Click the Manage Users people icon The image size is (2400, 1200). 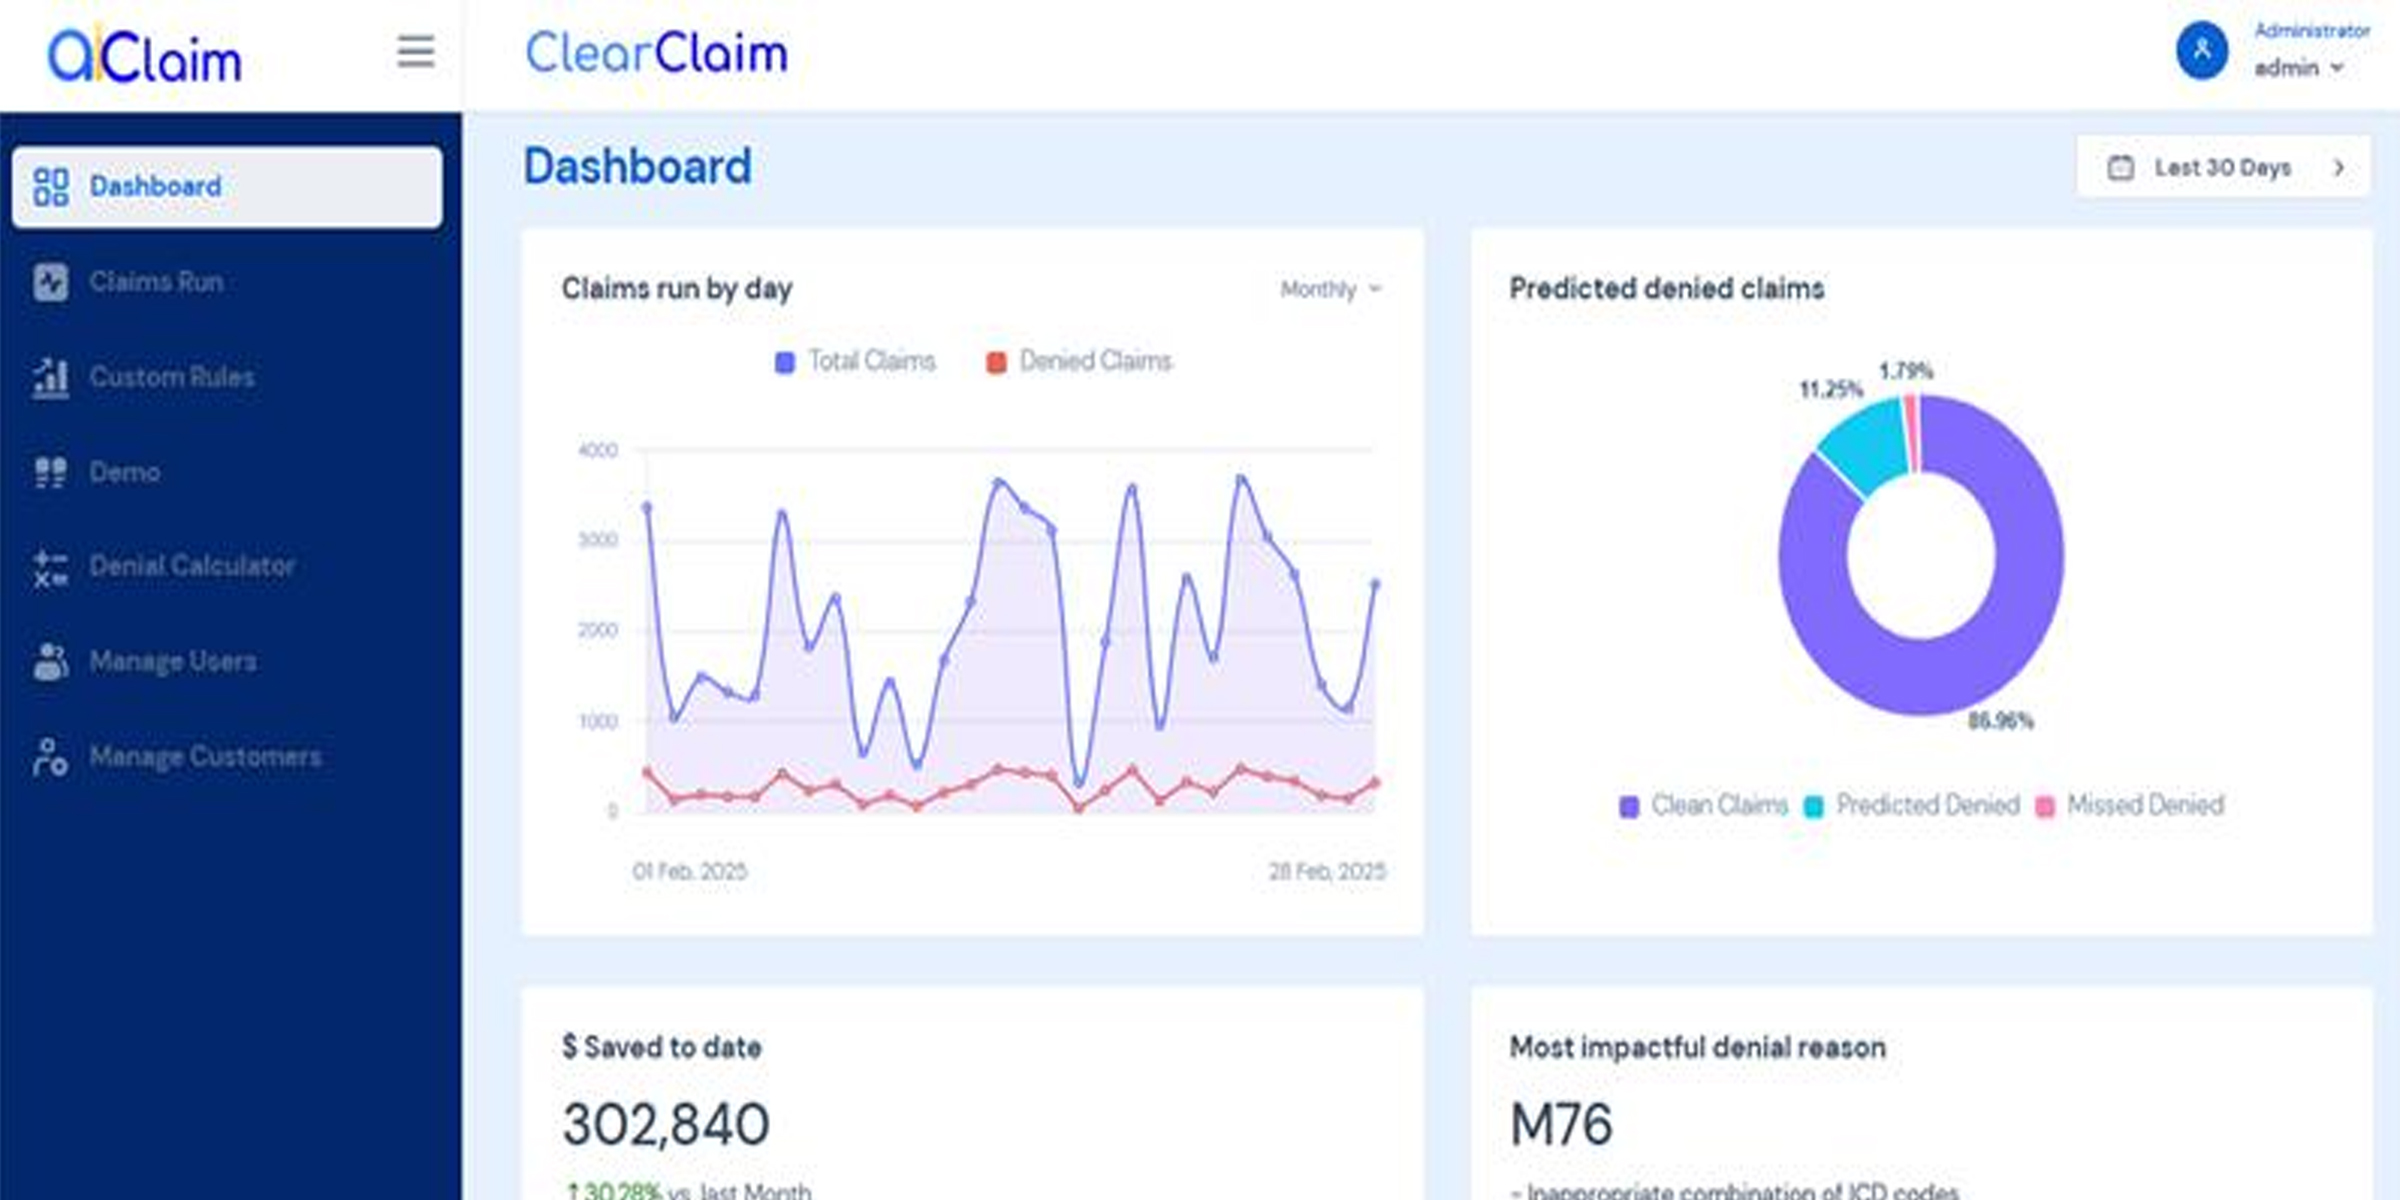coord(50,661)
